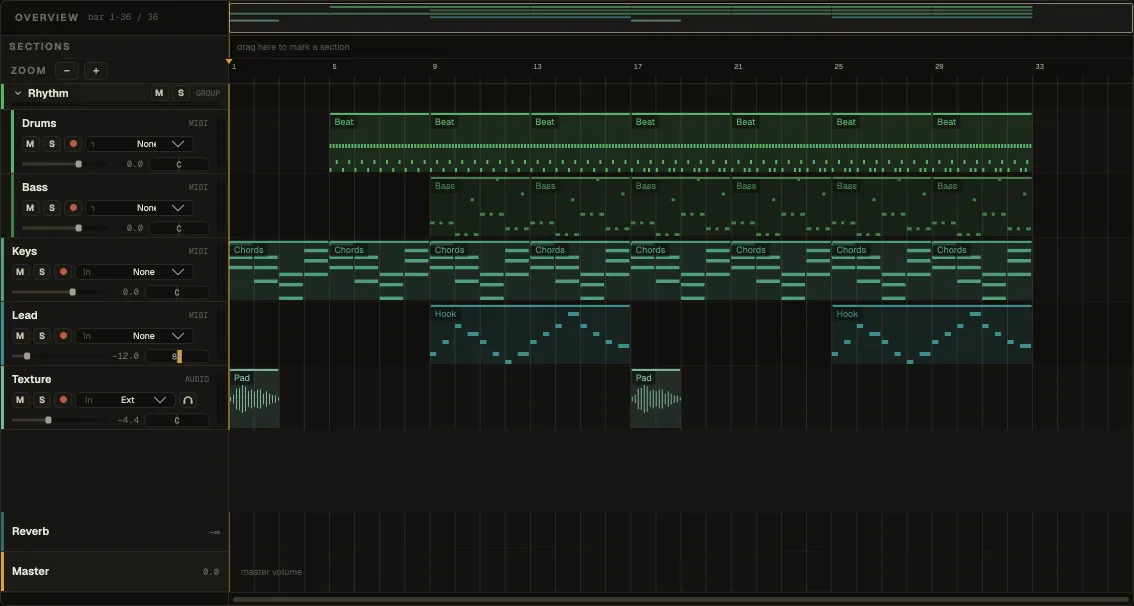Click the Texture volume value -4.4
The image size is (1134, 606).
point(128,420)
